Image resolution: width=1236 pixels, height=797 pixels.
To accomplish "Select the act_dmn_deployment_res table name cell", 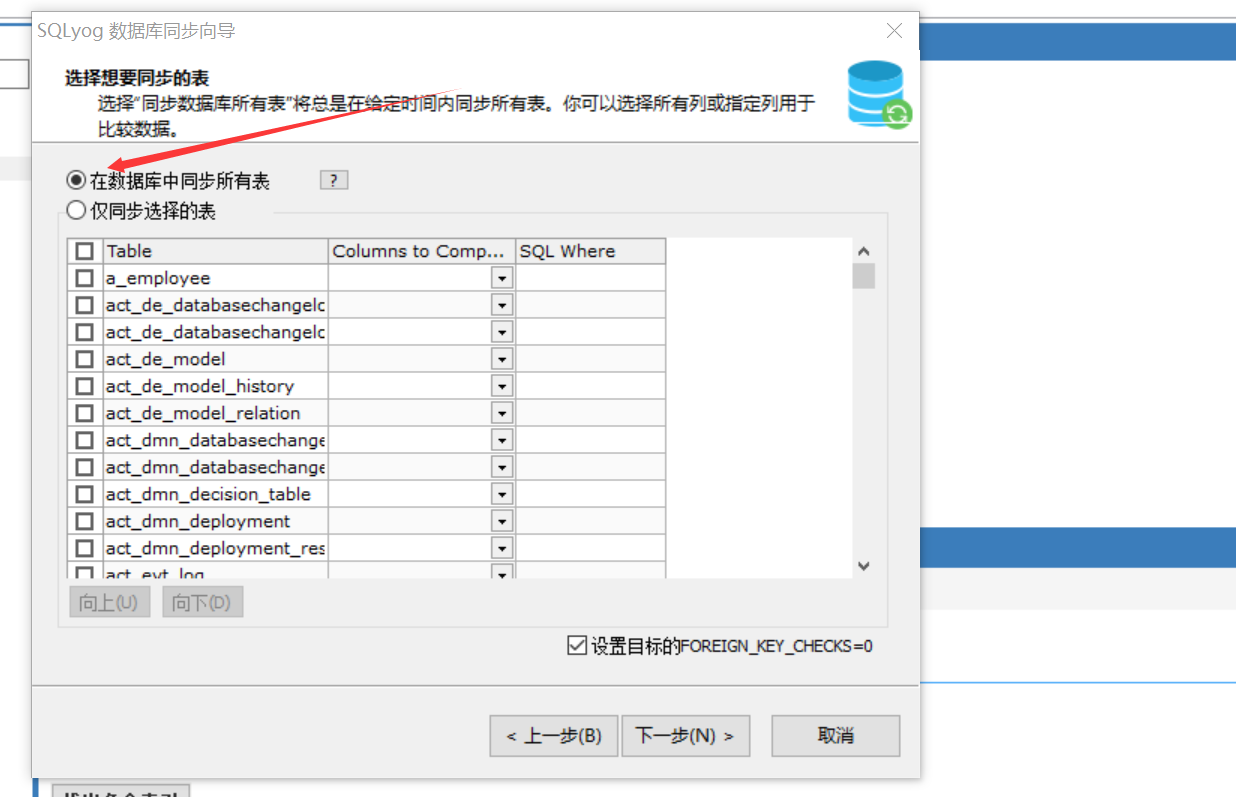I will pos(215,548).
